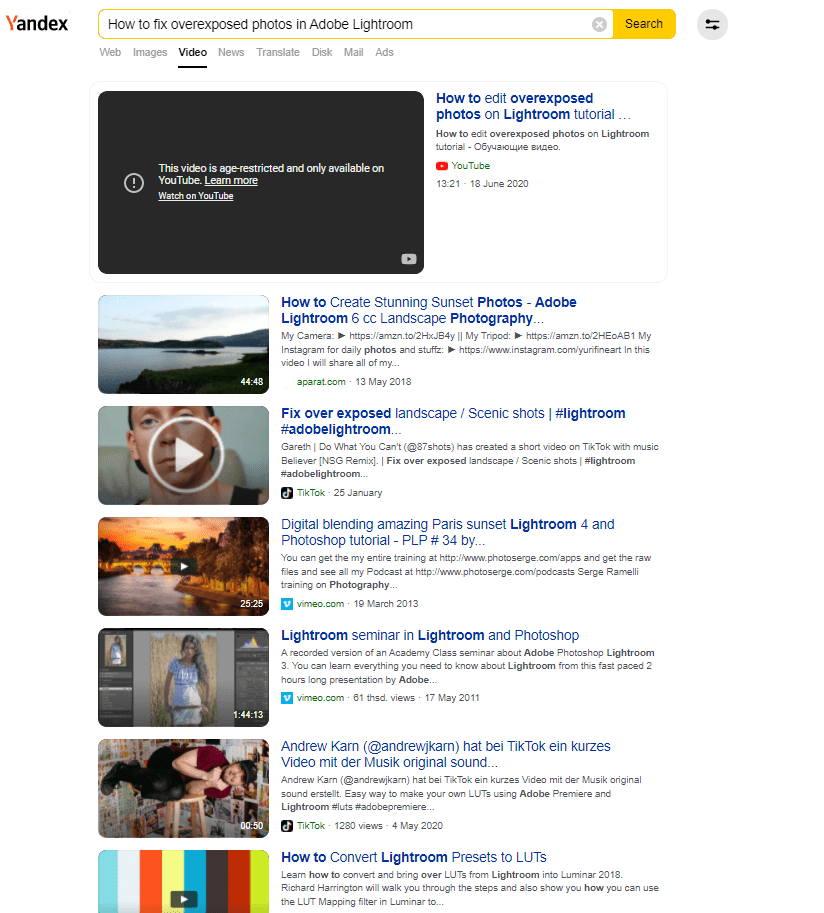This screenshot has width=824, height=913.
Task: Click the 'You can get the my entire training' snippet
Action: click(x=466, y=571)
